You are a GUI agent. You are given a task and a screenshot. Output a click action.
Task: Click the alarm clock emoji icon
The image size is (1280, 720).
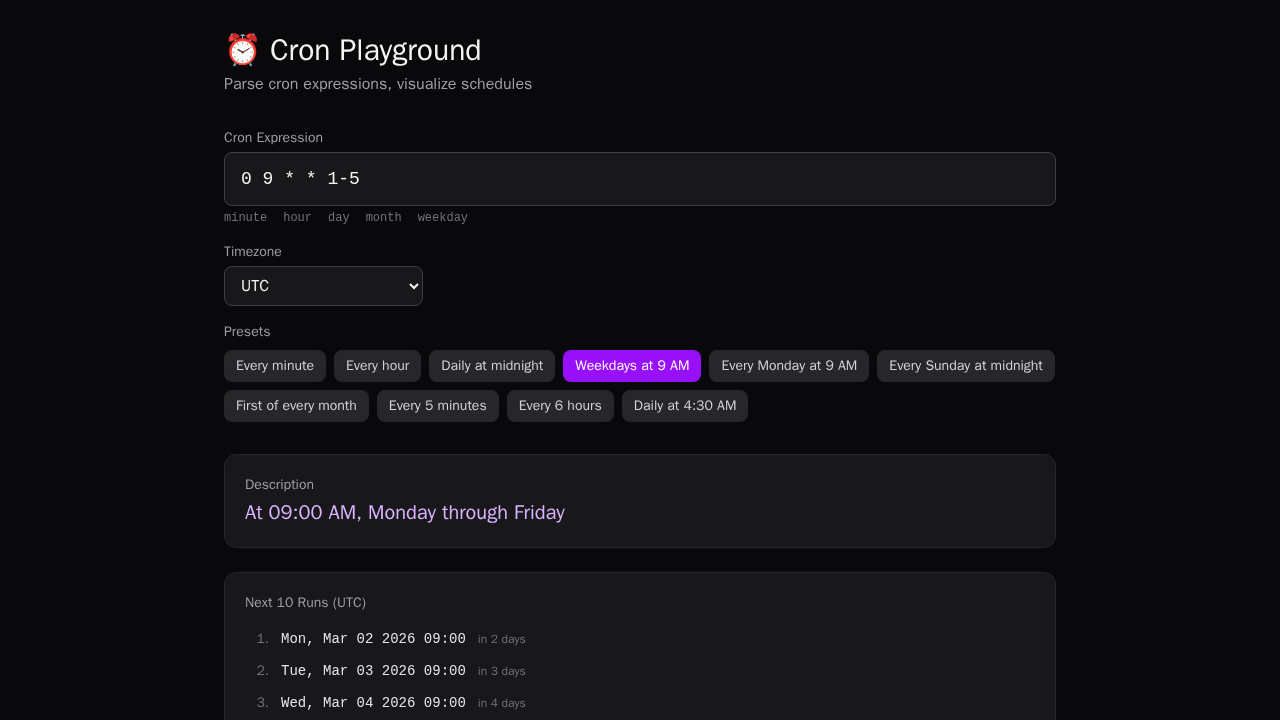tap(242, 48)
